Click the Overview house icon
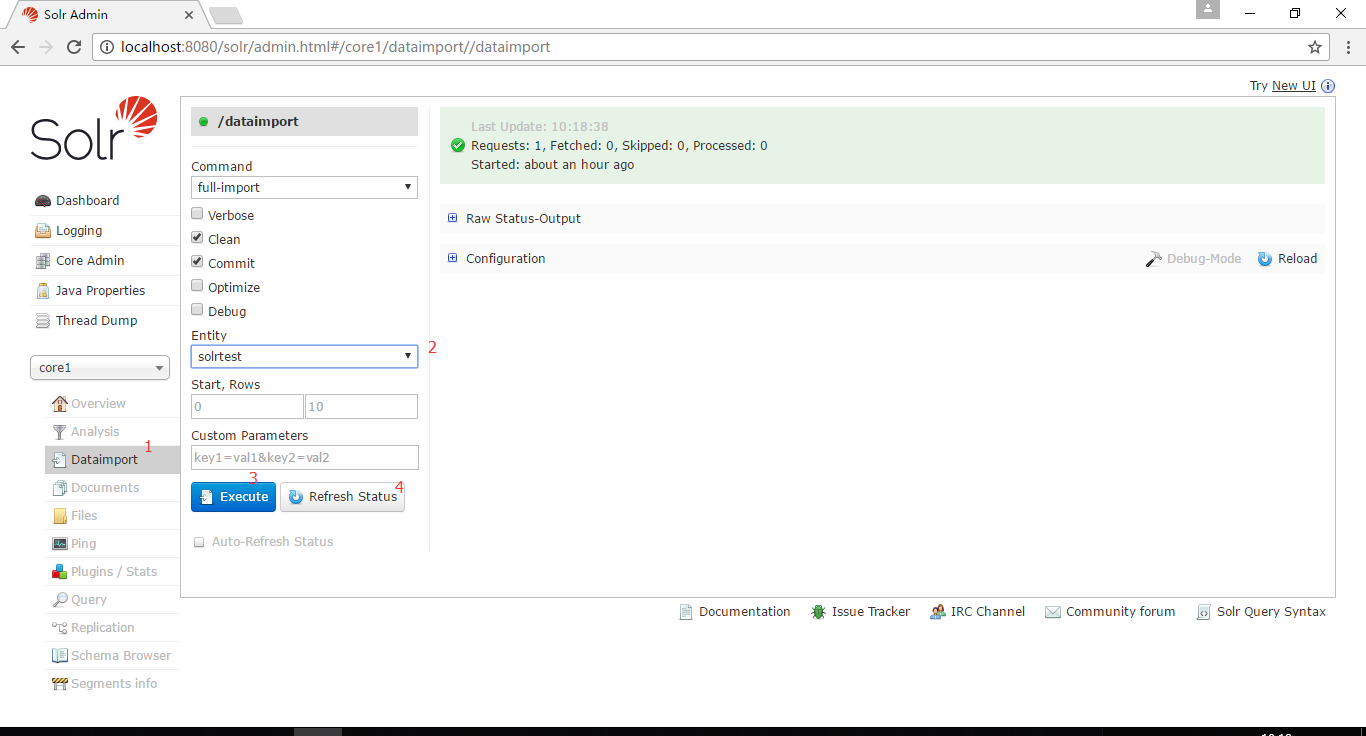The image size is (1366, 736). 60,404
